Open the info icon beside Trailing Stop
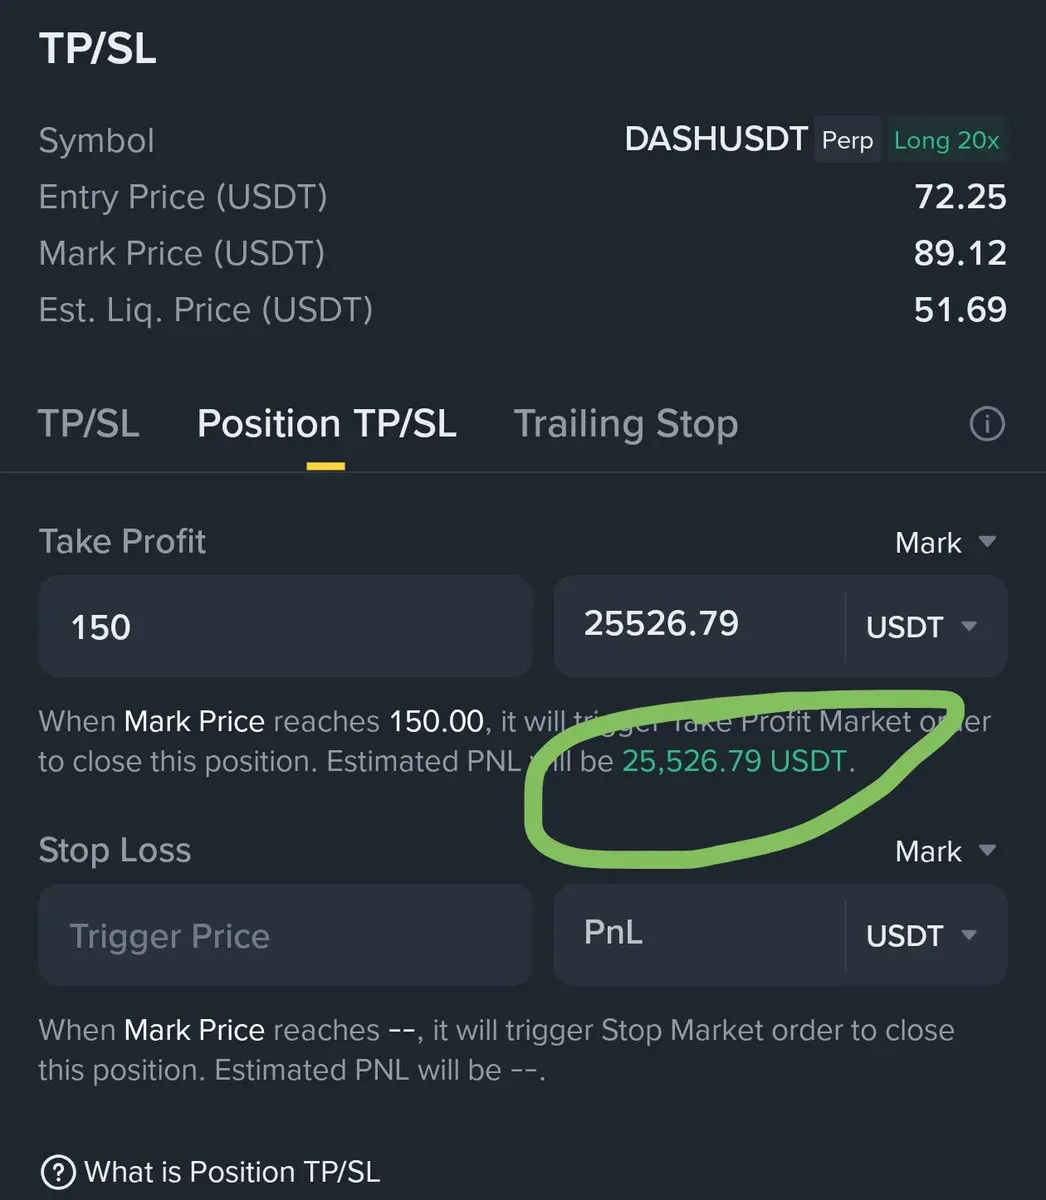Screen dimensions: 1046x1200 click(x=987, y=425)
